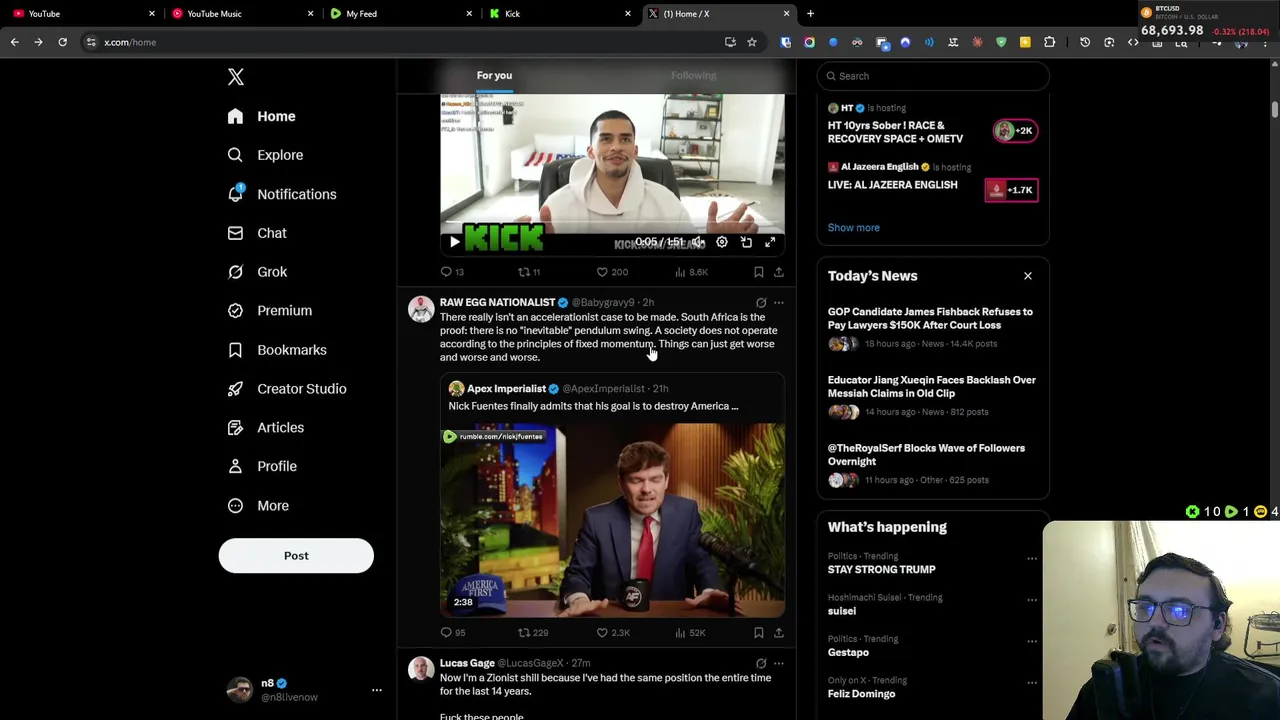Open RAW EGG NATIONALIST profile avatar

click(x=421, y=309)
